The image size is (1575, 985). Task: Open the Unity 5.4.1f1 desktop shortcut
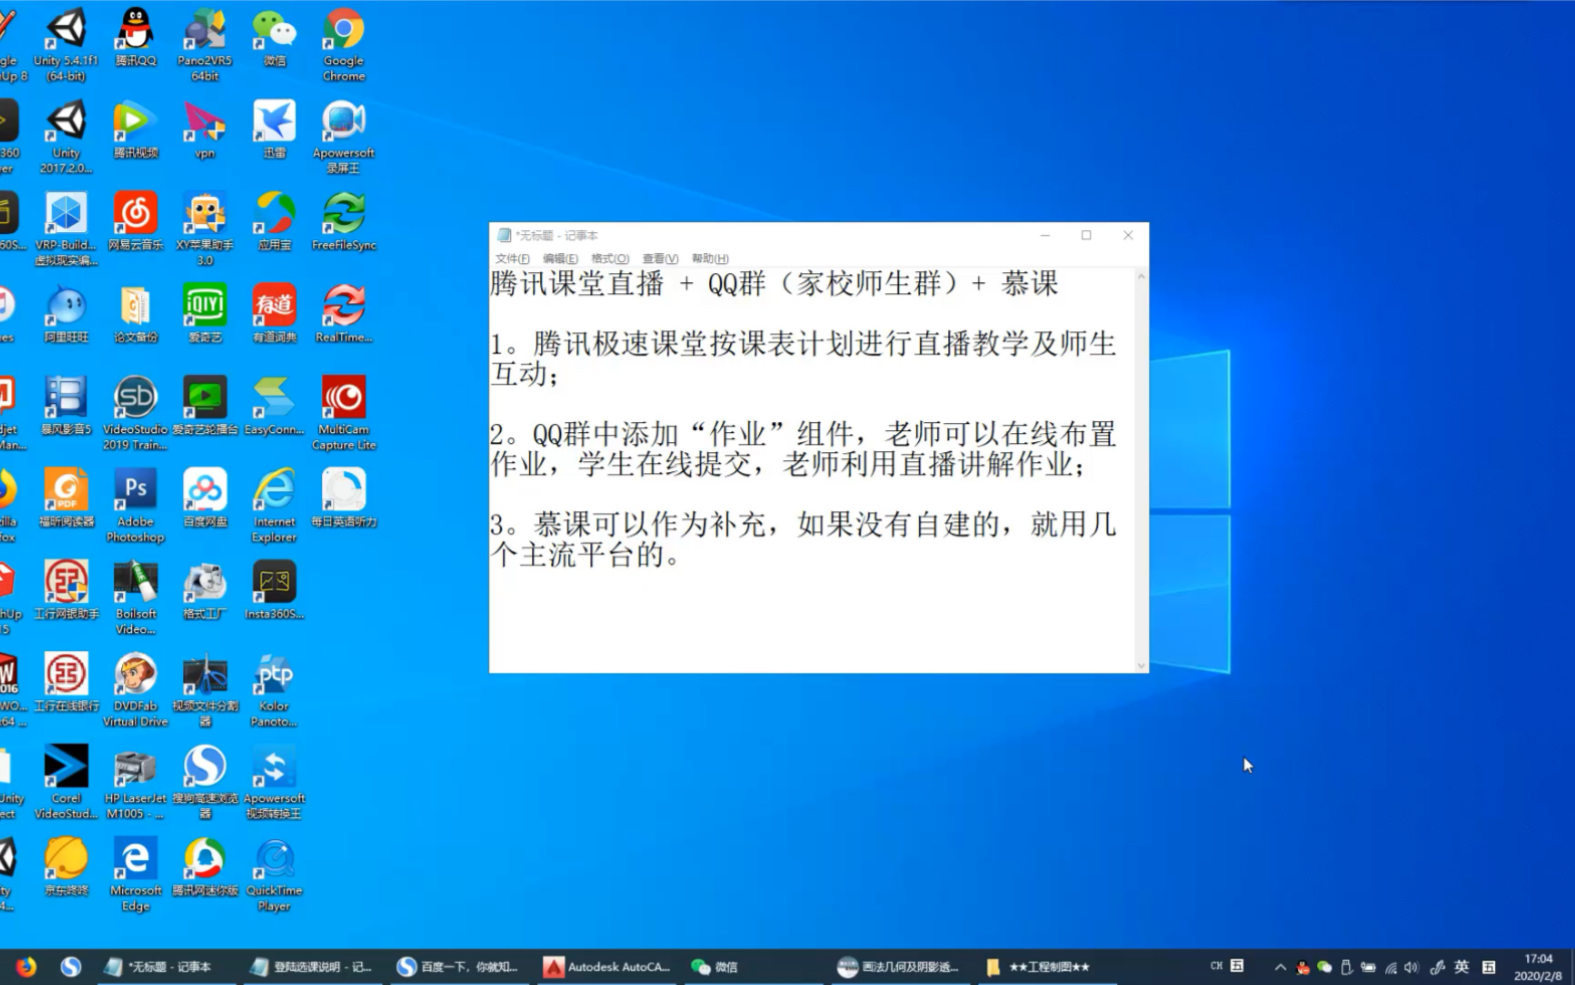[x=66, y=43]
